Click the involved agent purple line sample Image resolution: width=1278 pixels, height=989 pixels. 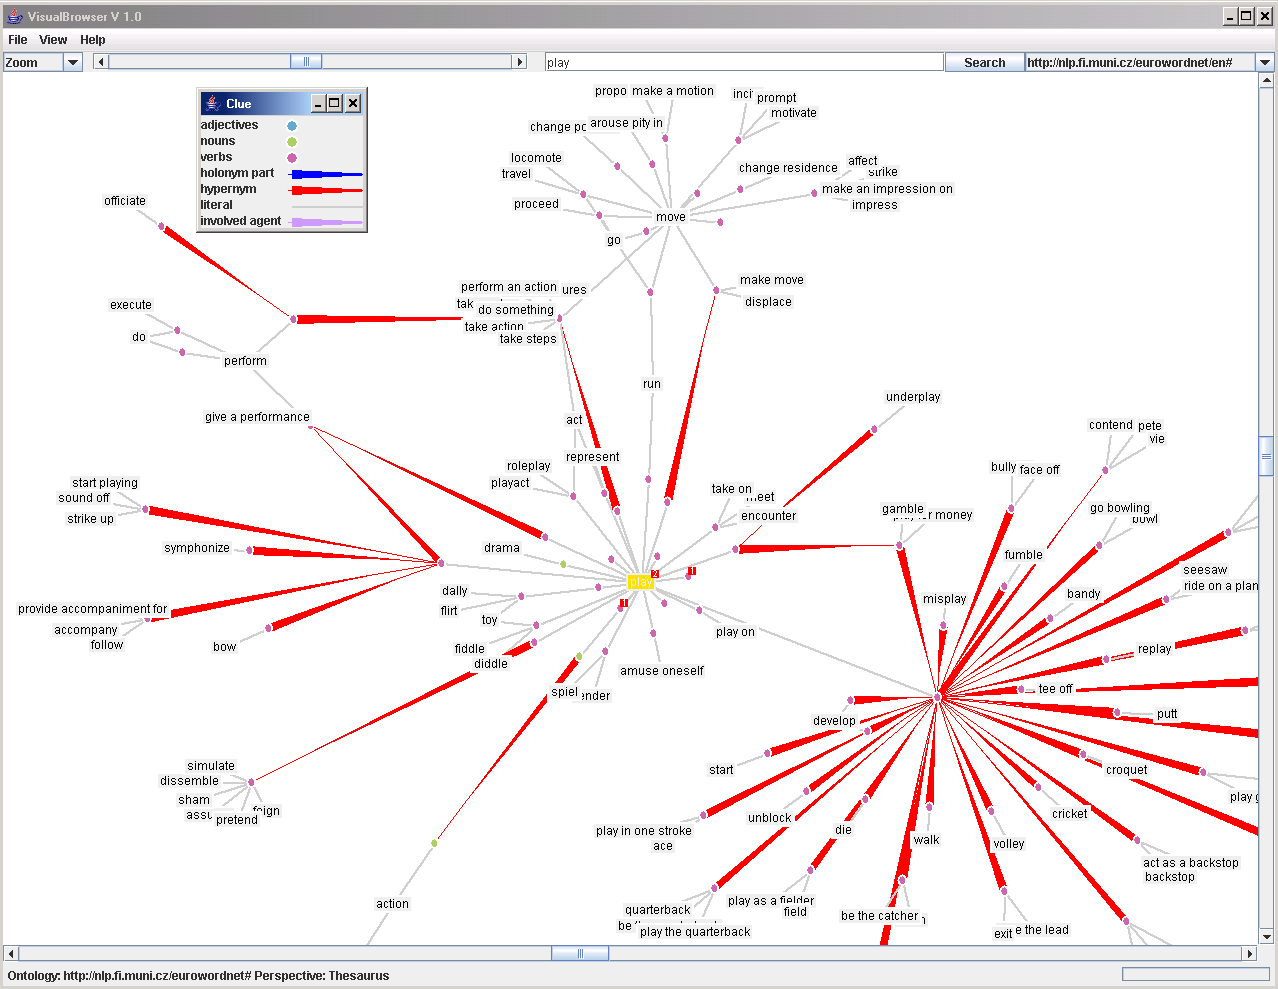(326, 222)
